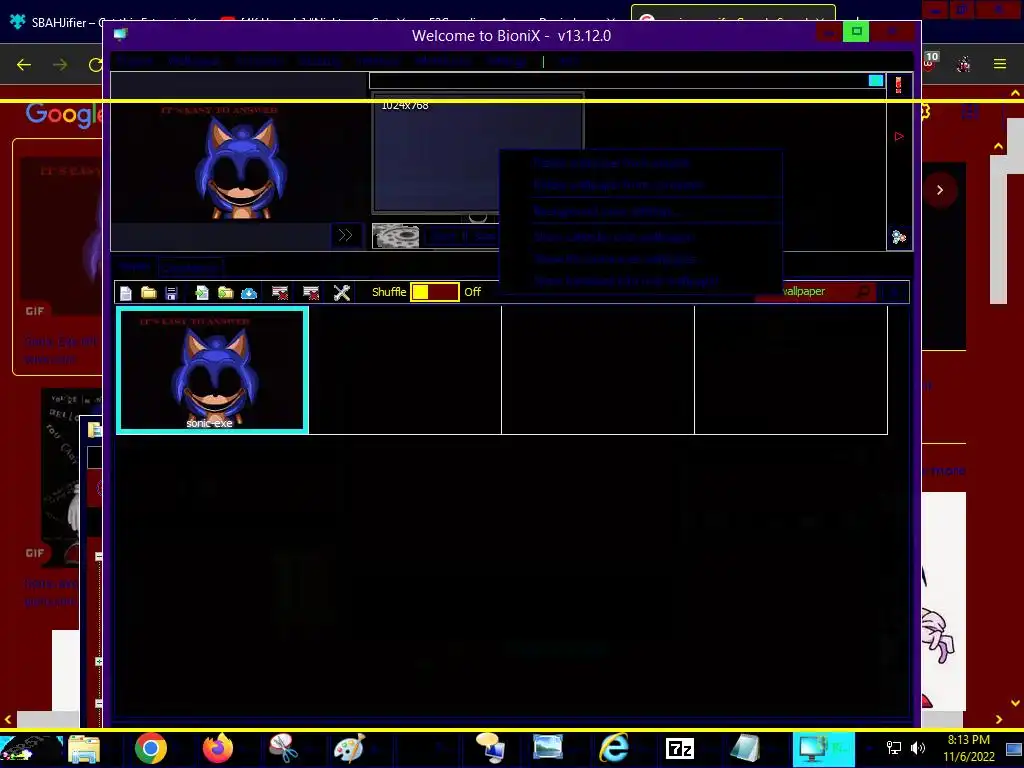1024x768 pixels.
Task: Go back in the browser
Action: click(x=24, y=64)
